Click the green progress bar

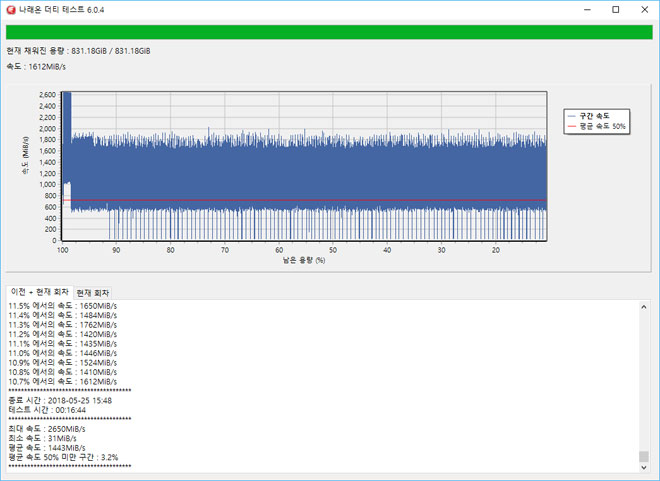point(329,32)
